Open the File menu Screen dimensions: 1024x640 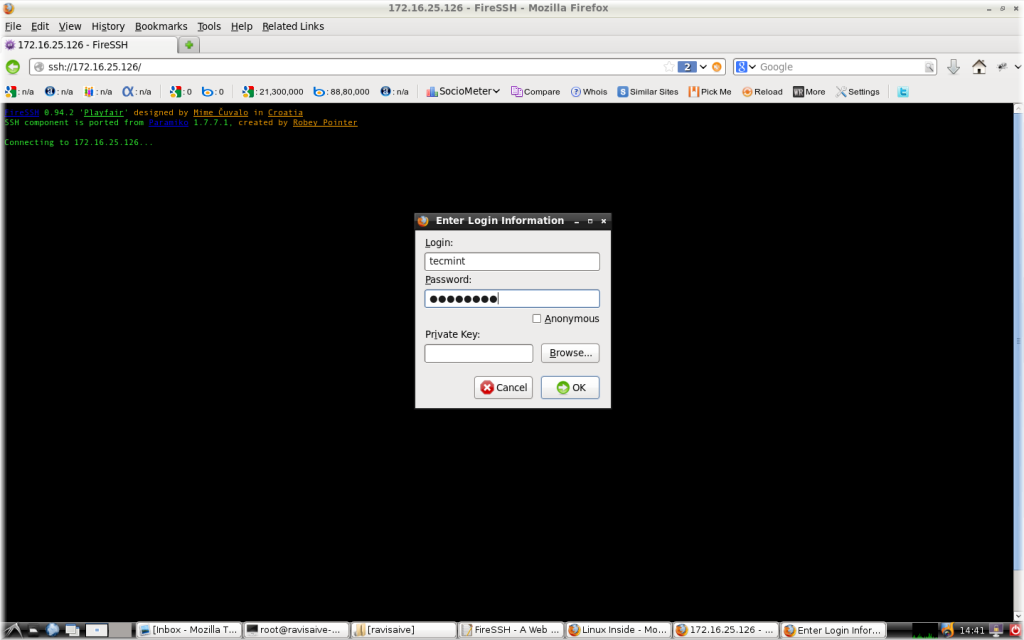pyautogui.click(x=13, y=26)
